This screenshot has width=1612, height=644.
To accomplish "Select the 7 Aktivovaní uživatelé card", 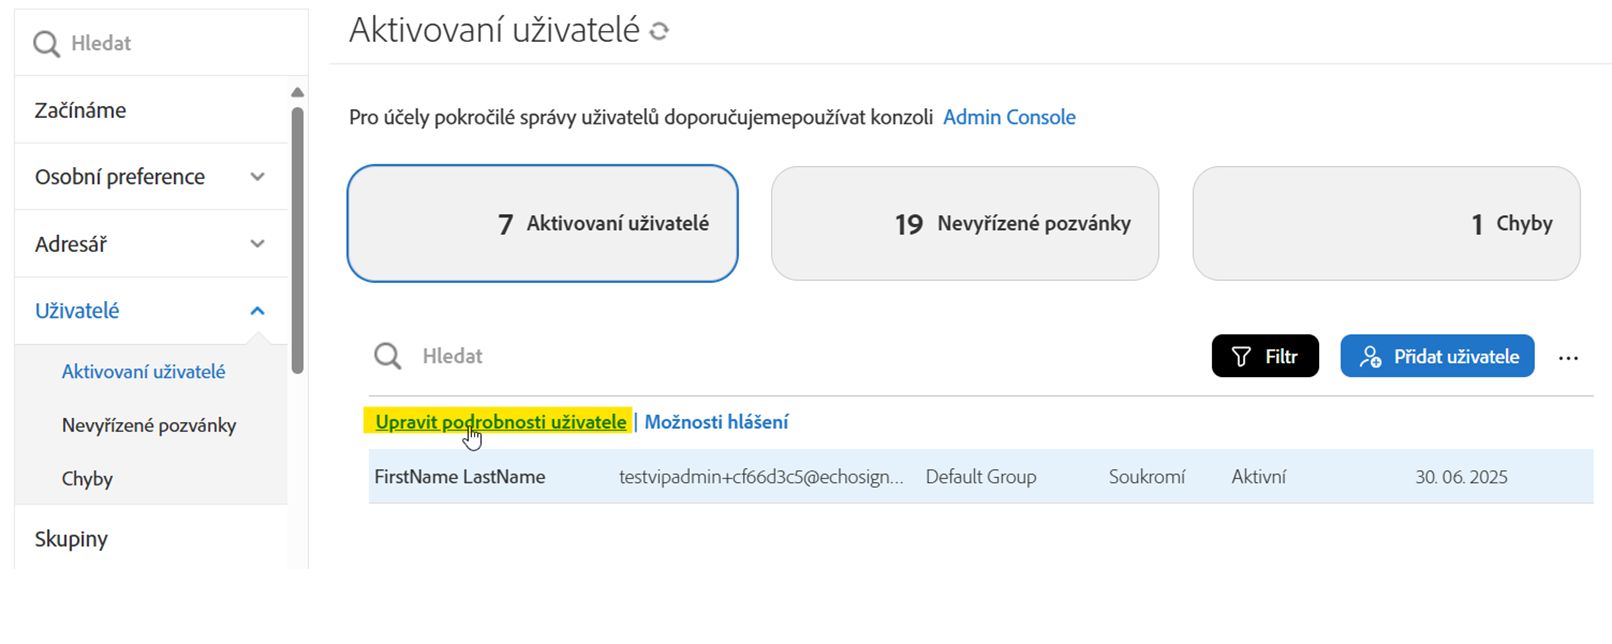I will (542, 223).
